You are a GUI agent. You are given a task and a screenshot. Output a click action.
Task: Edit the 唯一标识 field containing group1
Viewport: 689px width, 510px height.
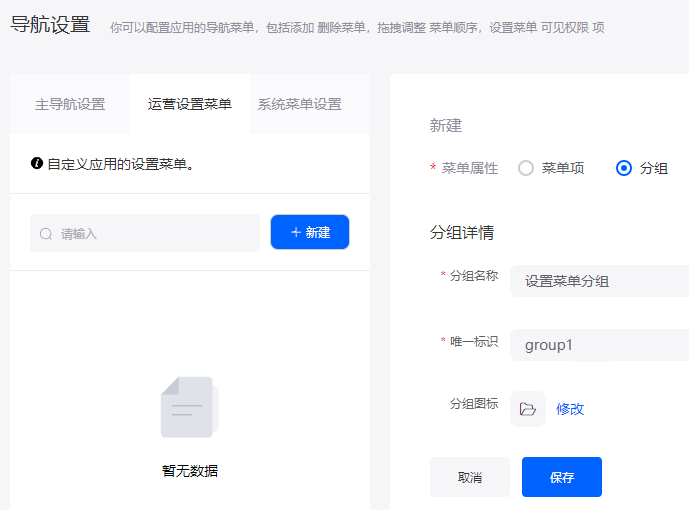click(599, 345)
